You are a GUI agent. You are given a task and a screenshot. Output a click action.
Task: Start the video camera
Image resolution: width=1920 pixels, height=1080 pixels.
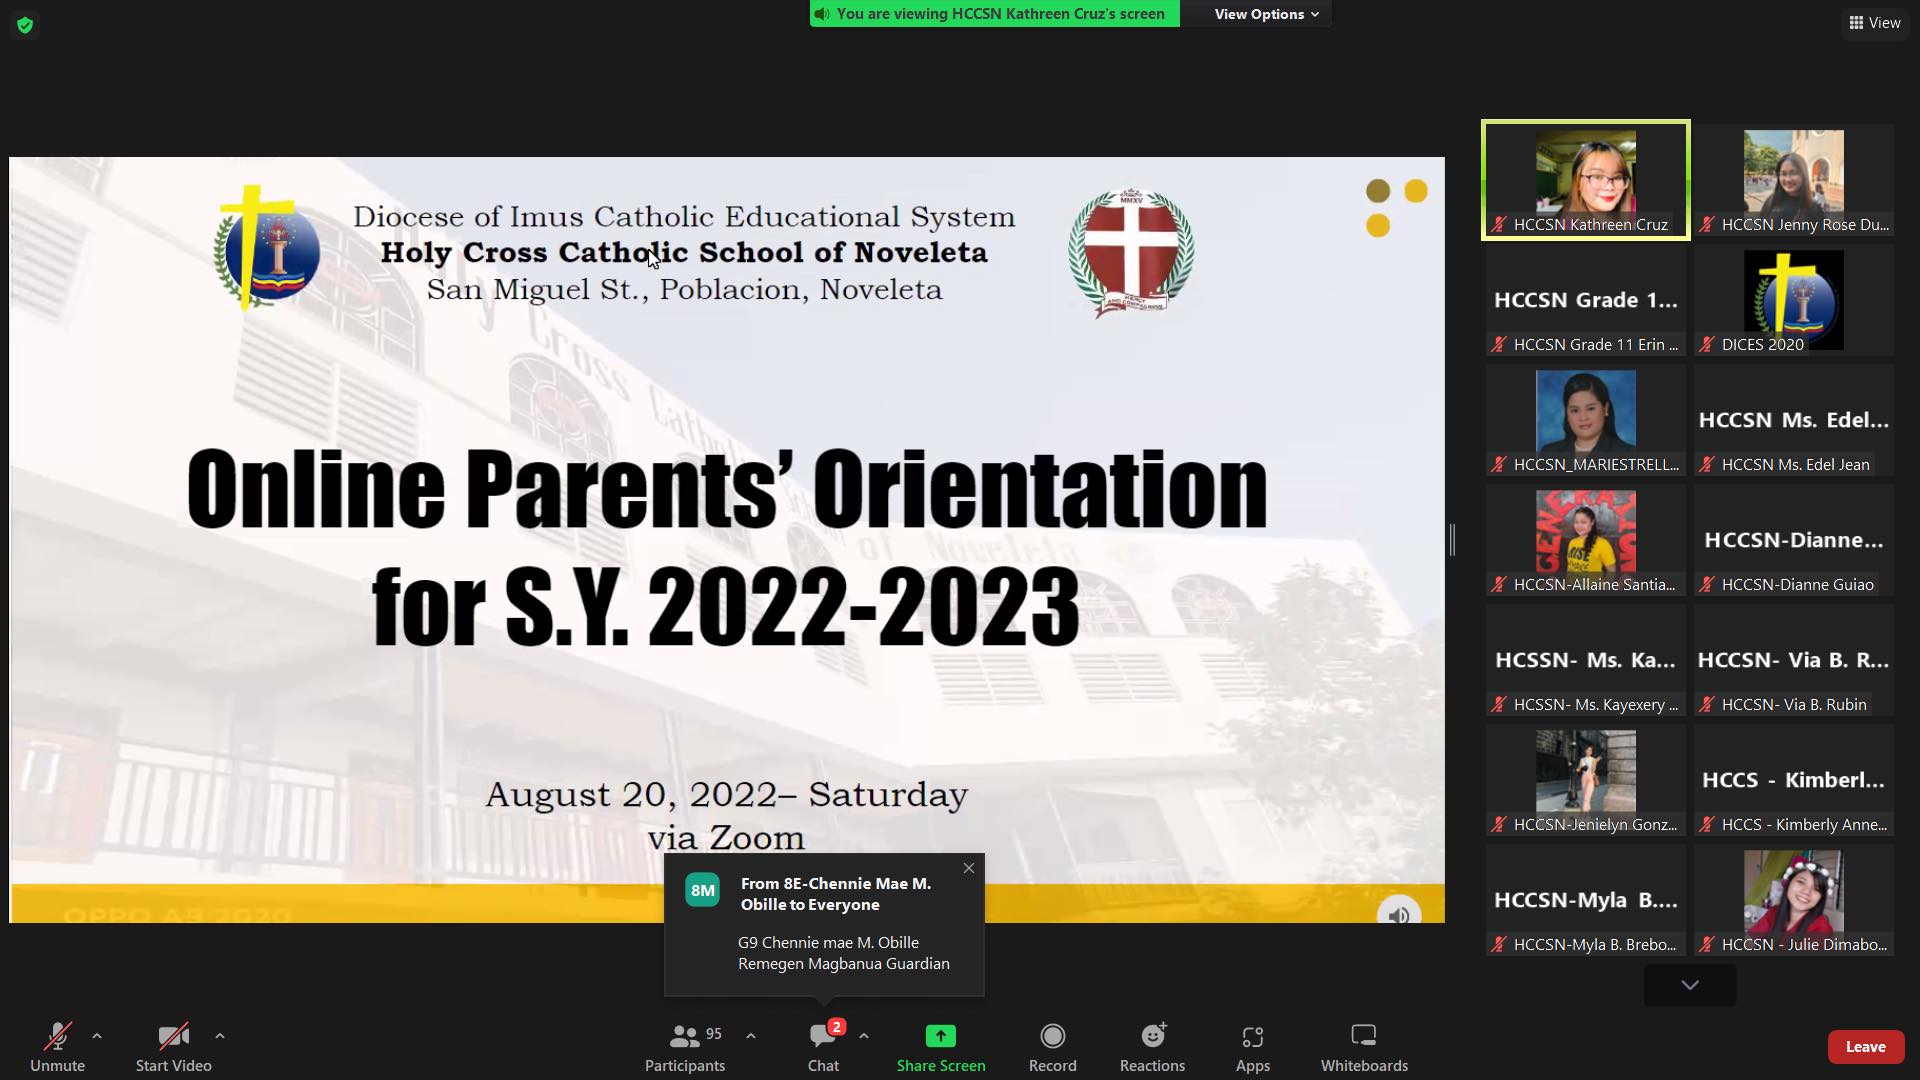[173, 1046]
